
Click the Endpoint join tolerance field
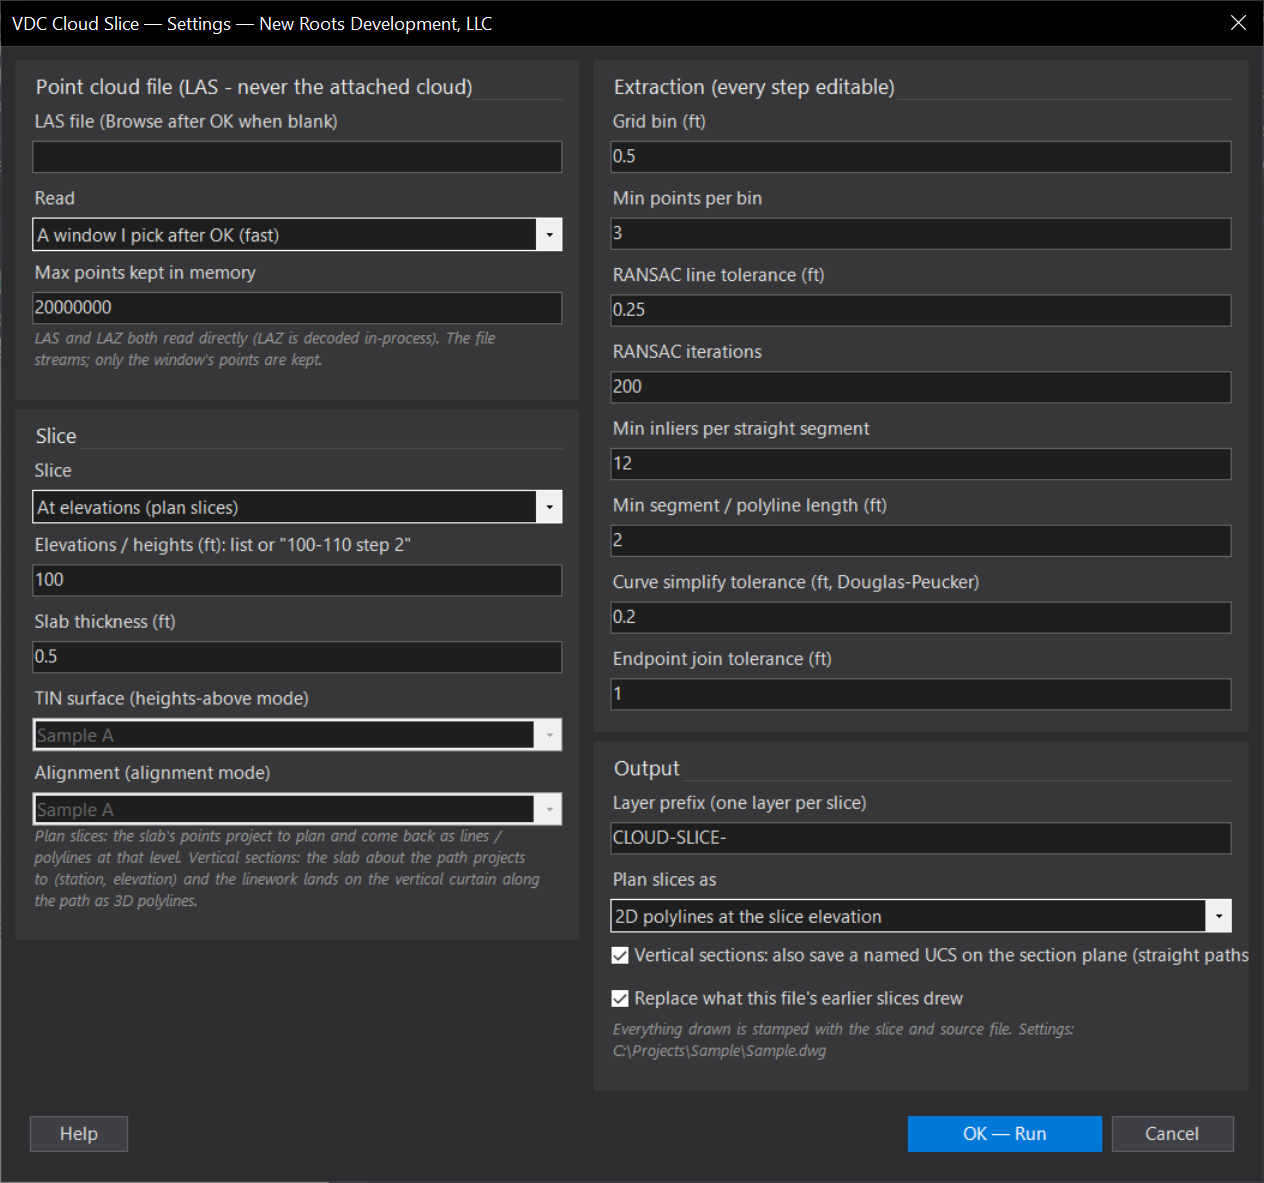(x=921, y=694)
